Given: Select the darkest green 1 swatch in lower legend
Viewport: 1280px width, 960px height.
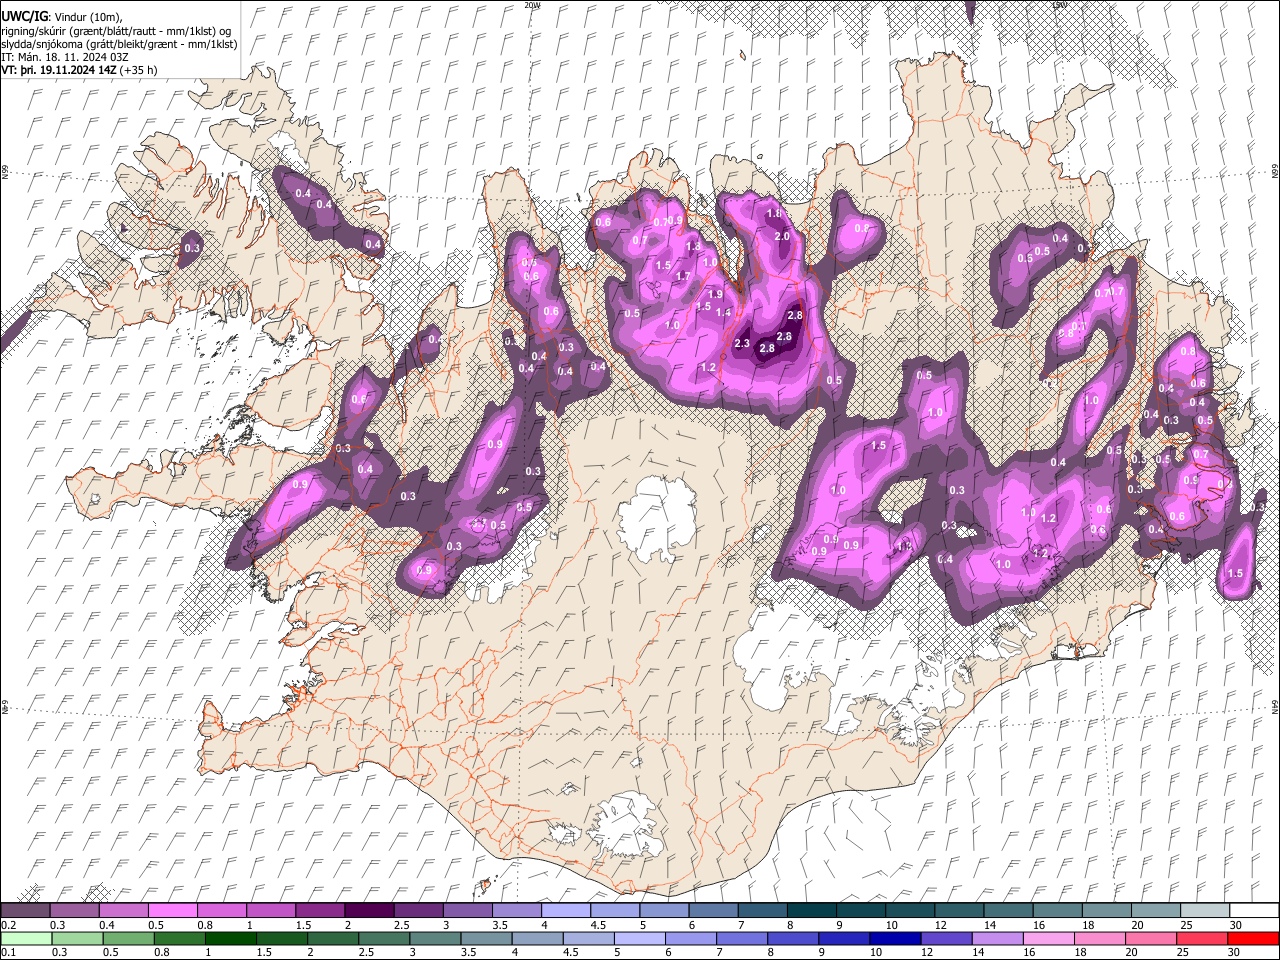Looking at the screenshot, I should (230, 938).
